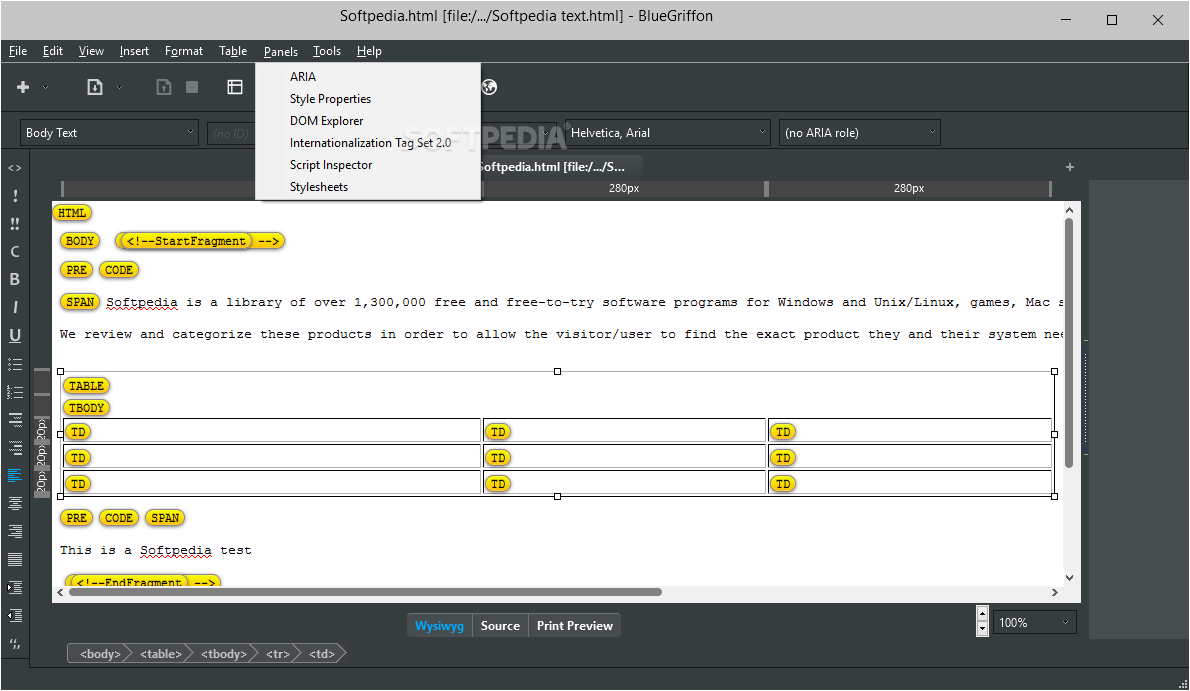Open the (no ARIA role) dropdown

coord(860,133)
